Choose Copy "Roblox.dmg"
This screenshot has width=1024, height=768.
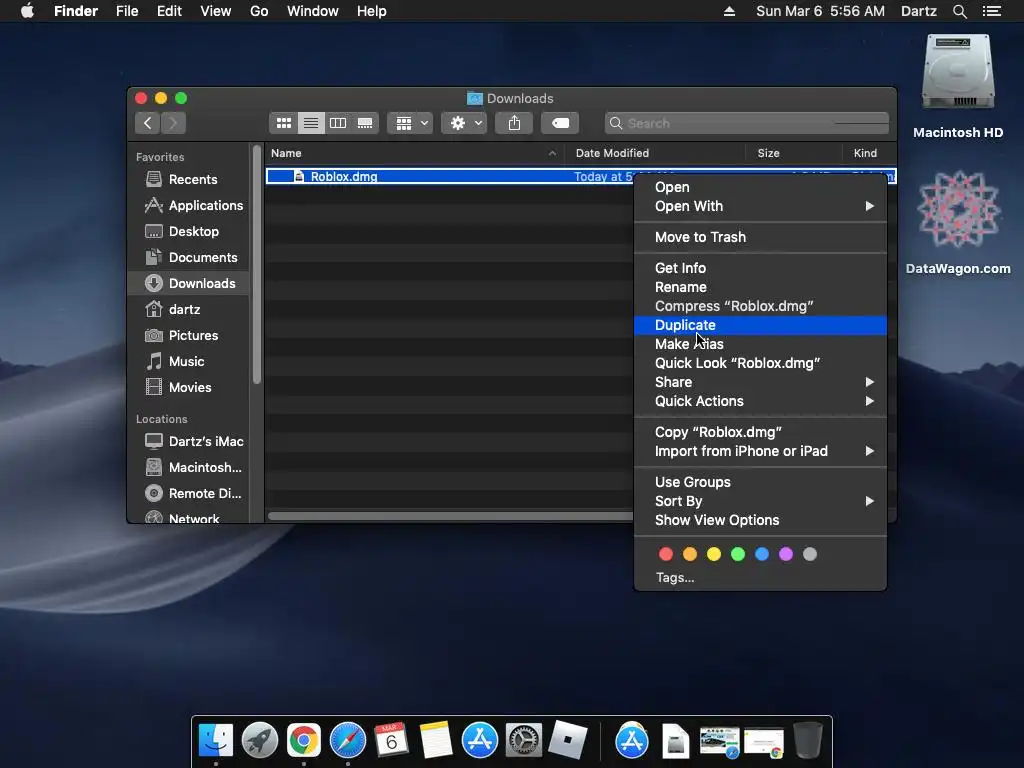pos(760,432)
